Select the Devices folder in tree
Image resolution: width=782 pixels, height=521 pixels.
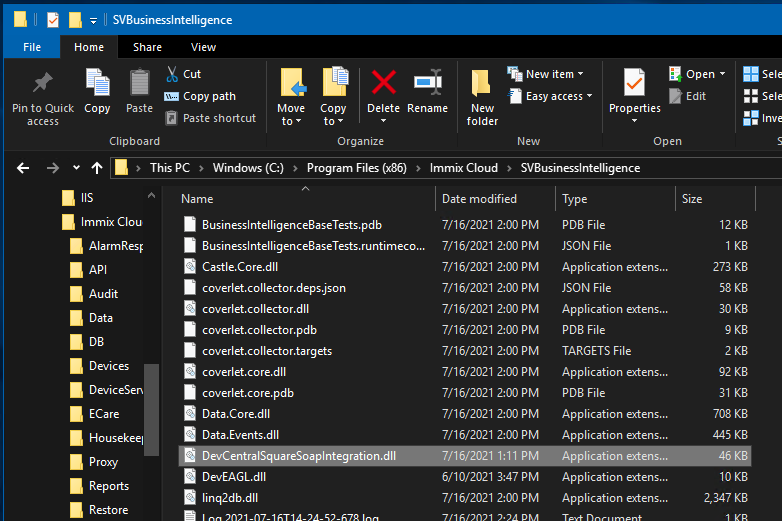tap(99, 365)
